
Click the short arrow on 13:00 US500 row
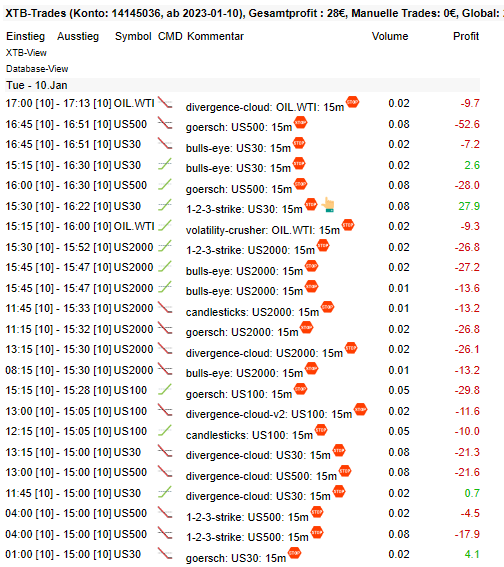(x=165, y=472)
